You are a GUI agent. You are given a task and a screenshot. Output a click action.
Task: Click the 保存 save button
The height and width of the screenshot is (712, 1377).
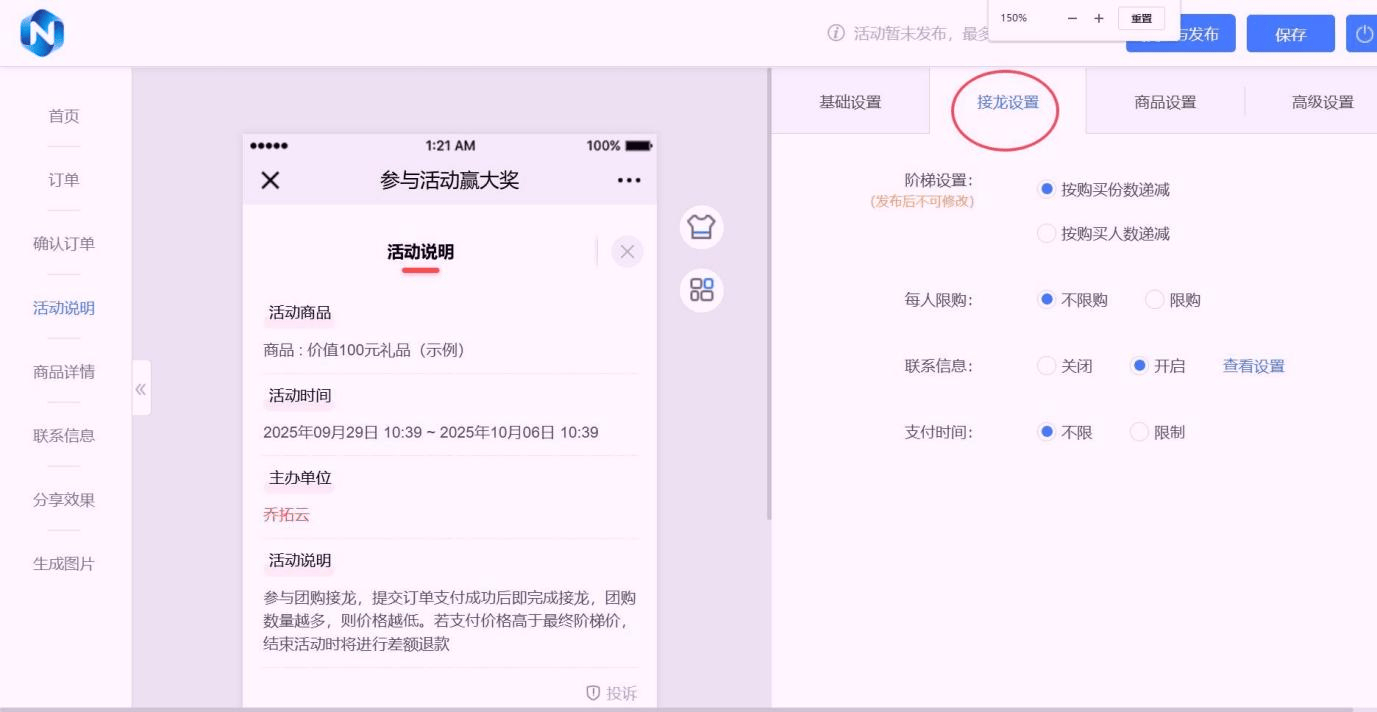tap(1290, 33)
